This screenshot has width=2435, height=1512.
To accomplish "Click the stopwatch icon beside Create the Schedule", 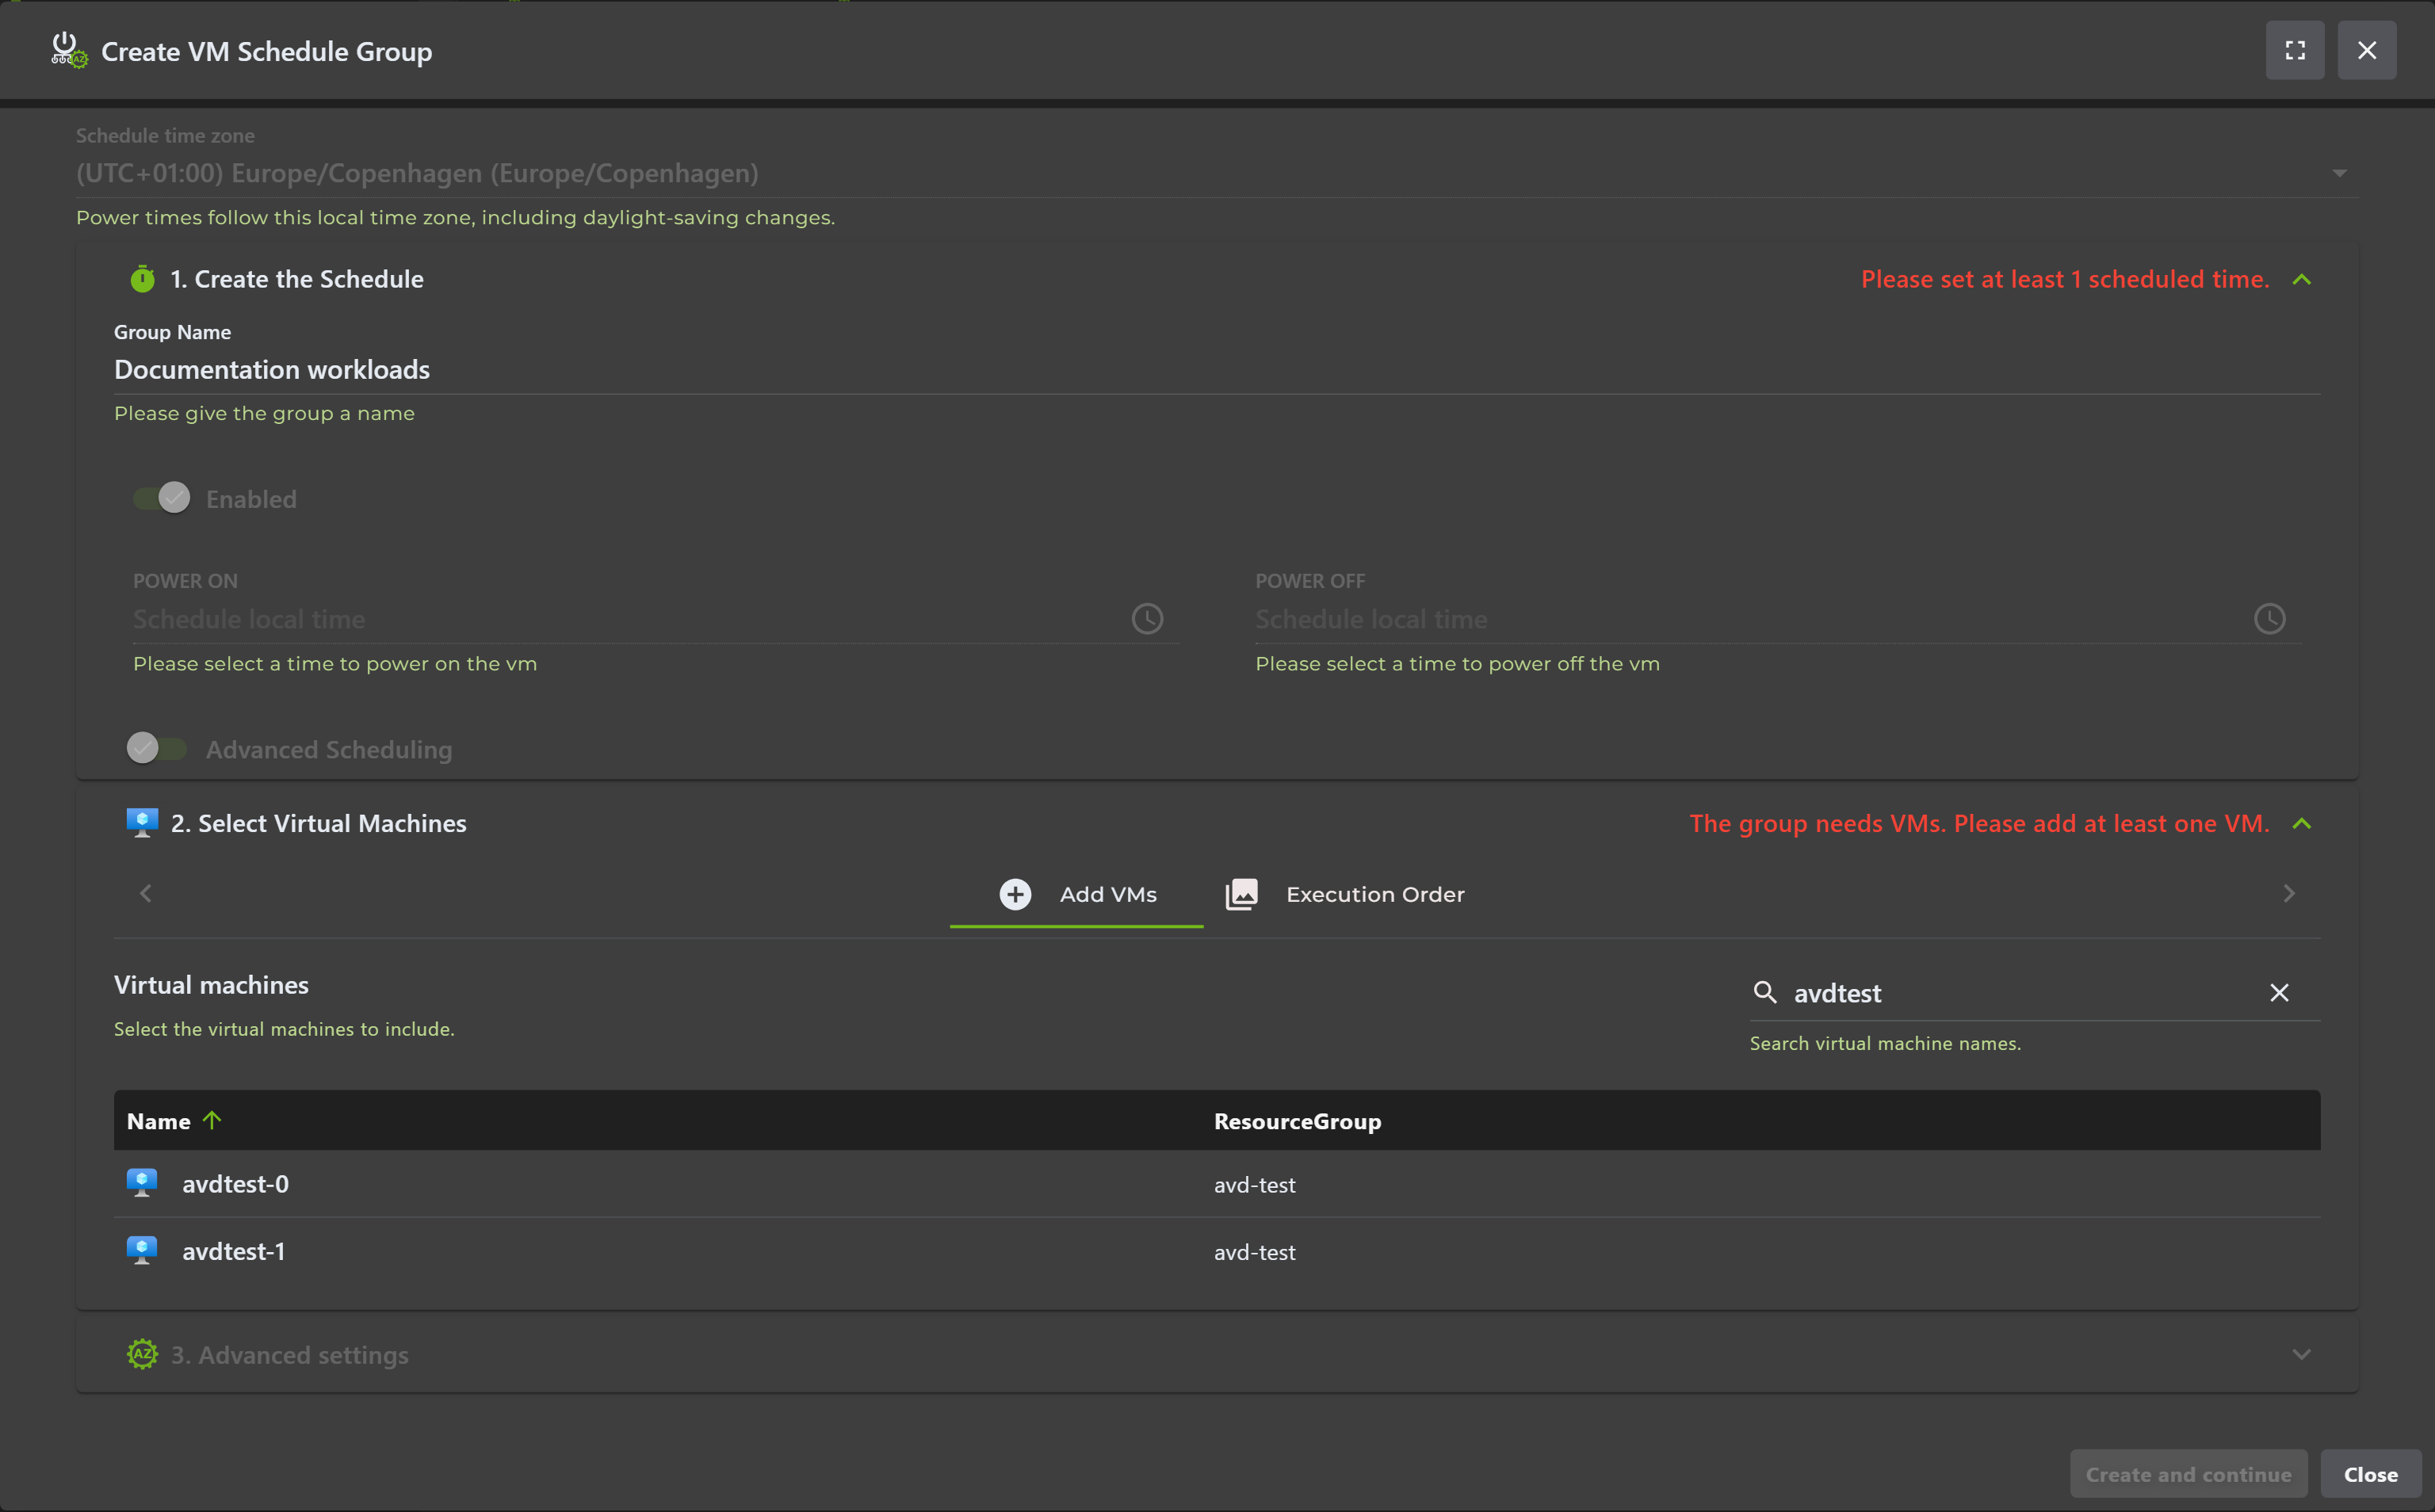I will [142, 279].
